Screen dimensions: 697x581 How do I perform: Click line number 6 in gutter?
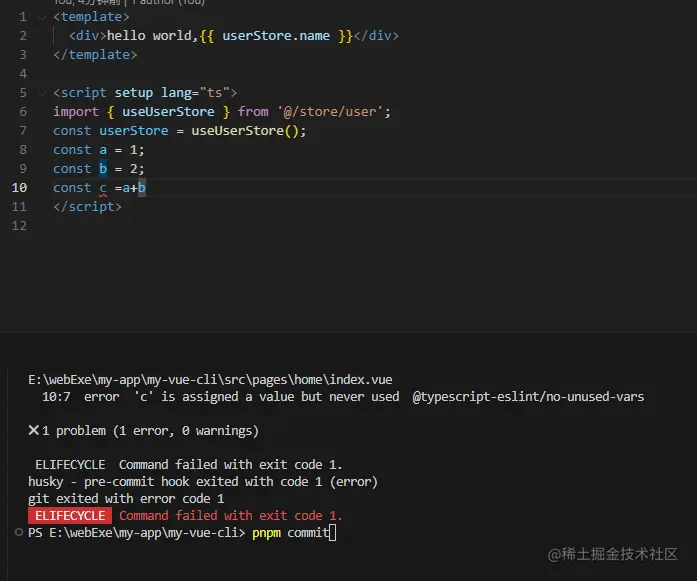tap(23, 112)
